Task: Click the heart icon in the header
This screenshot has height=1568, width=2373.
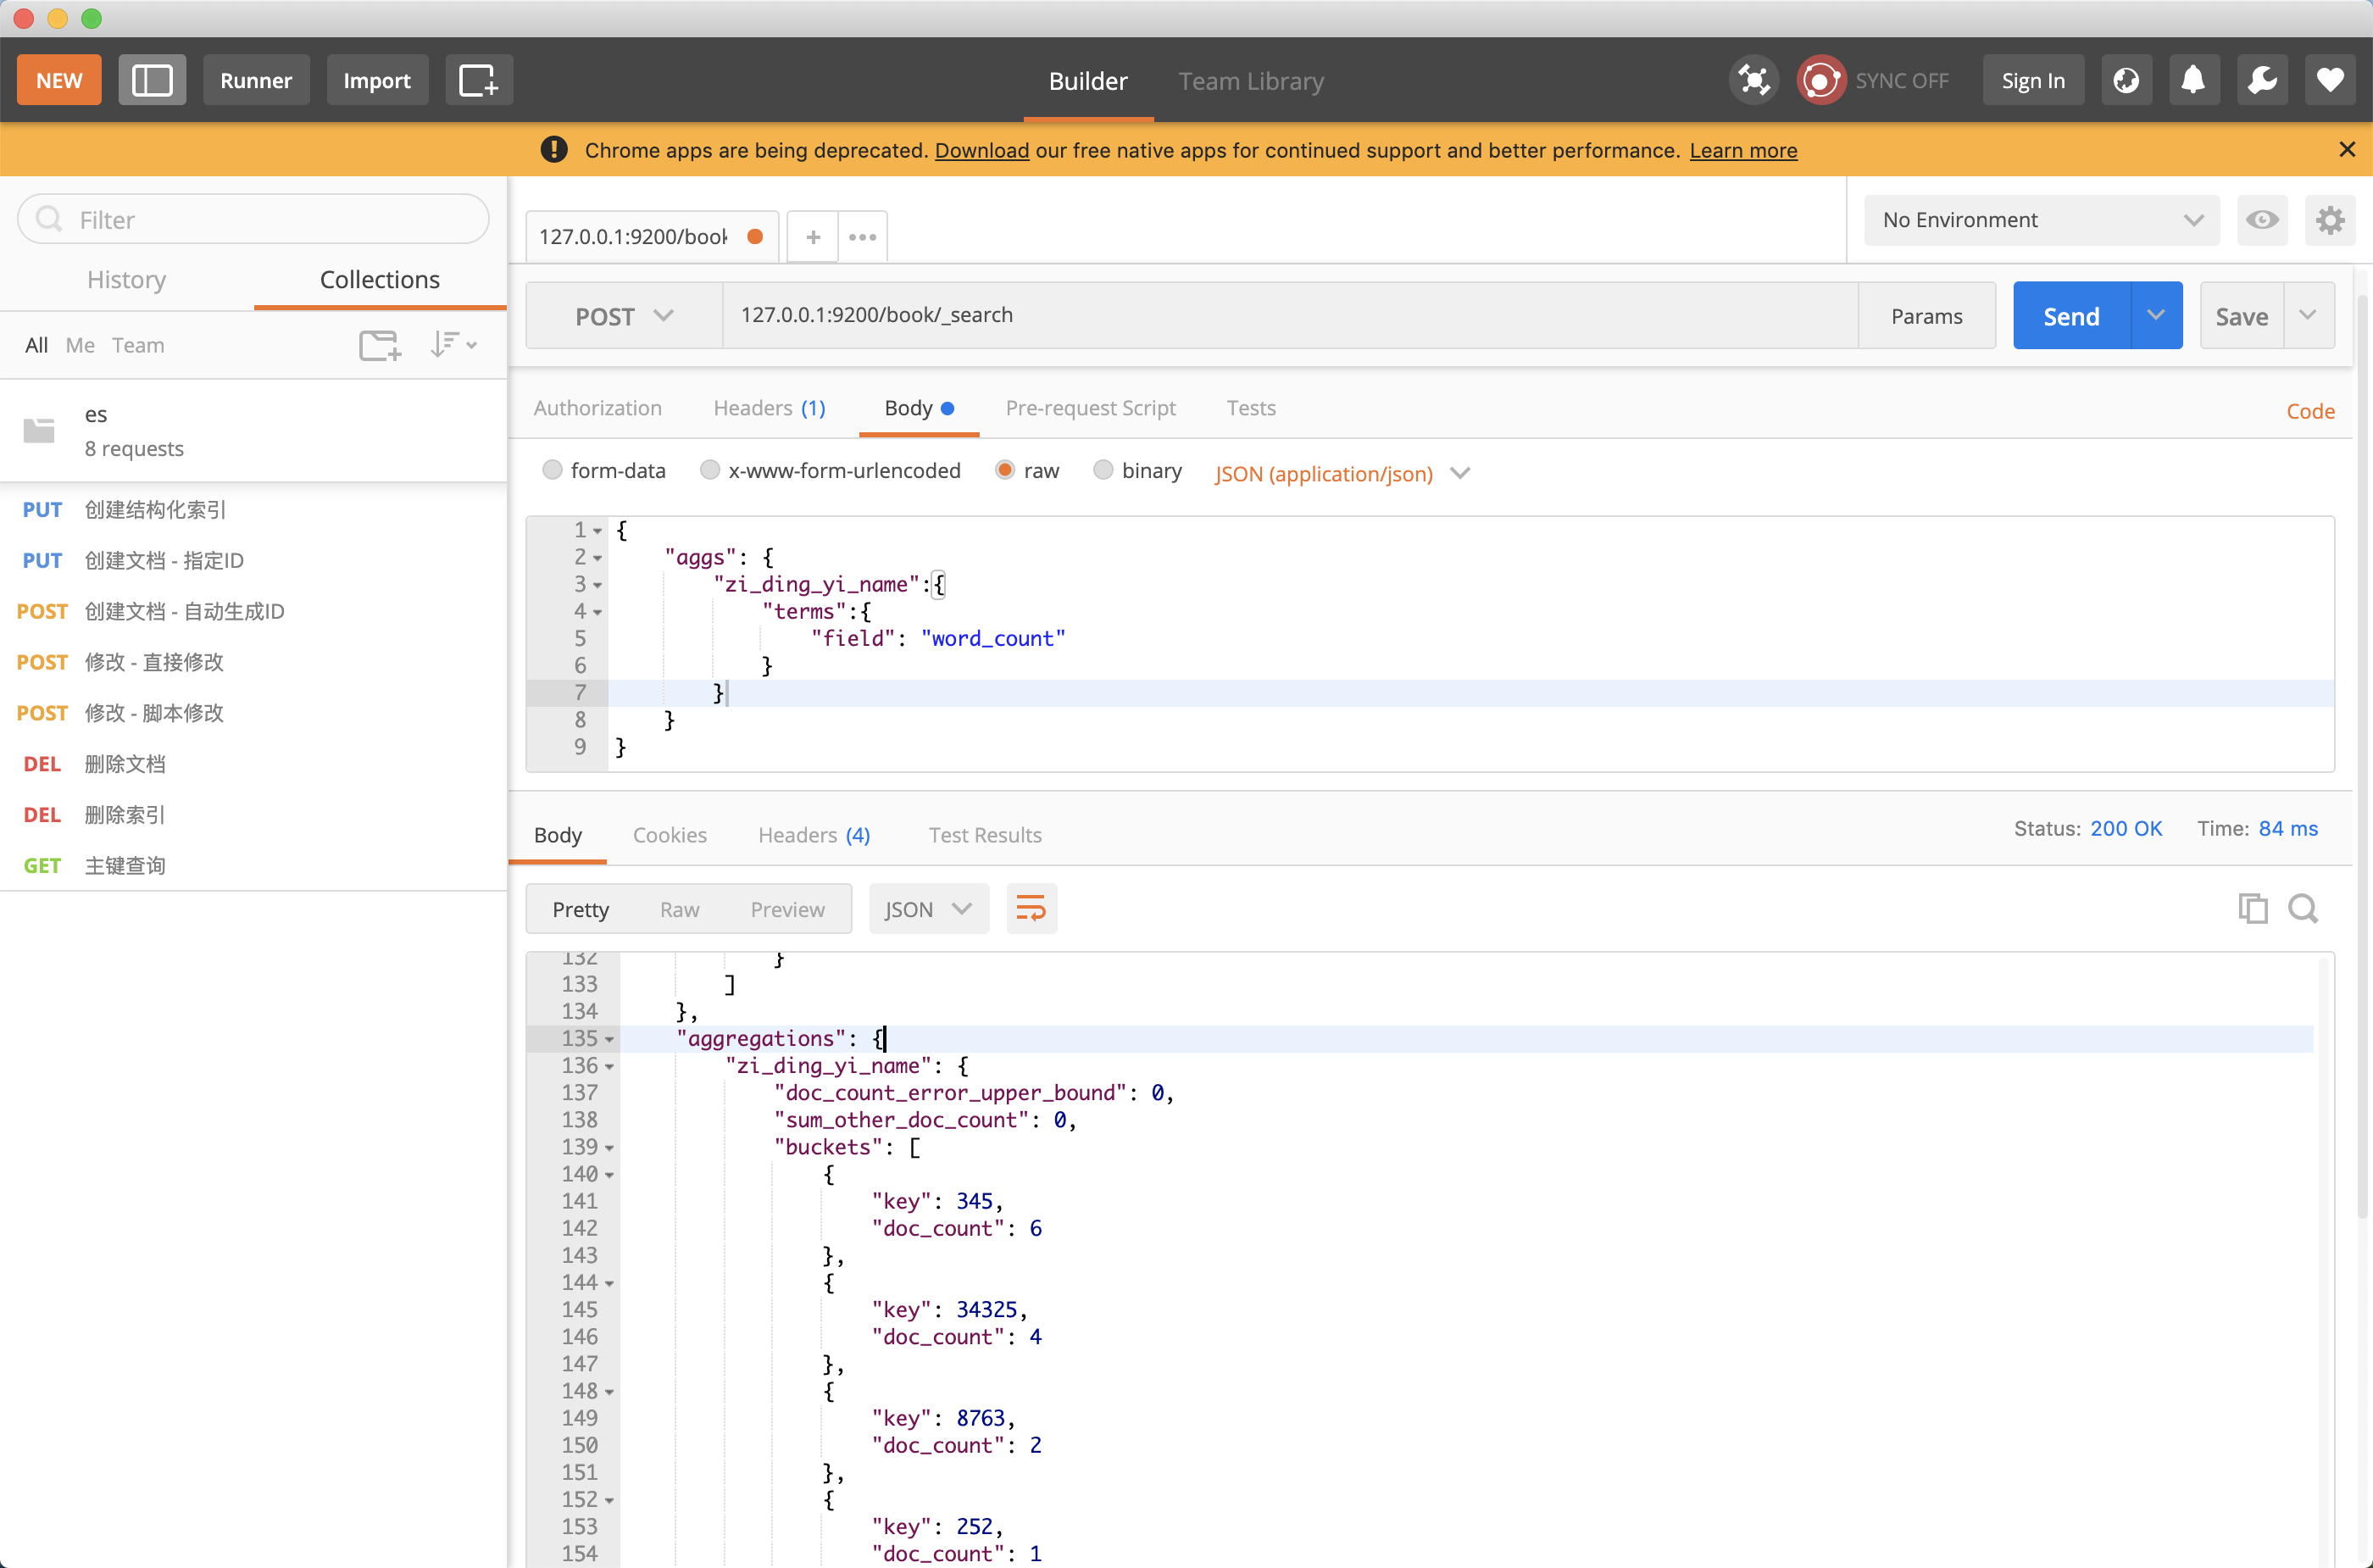Action: [2330, 80]
